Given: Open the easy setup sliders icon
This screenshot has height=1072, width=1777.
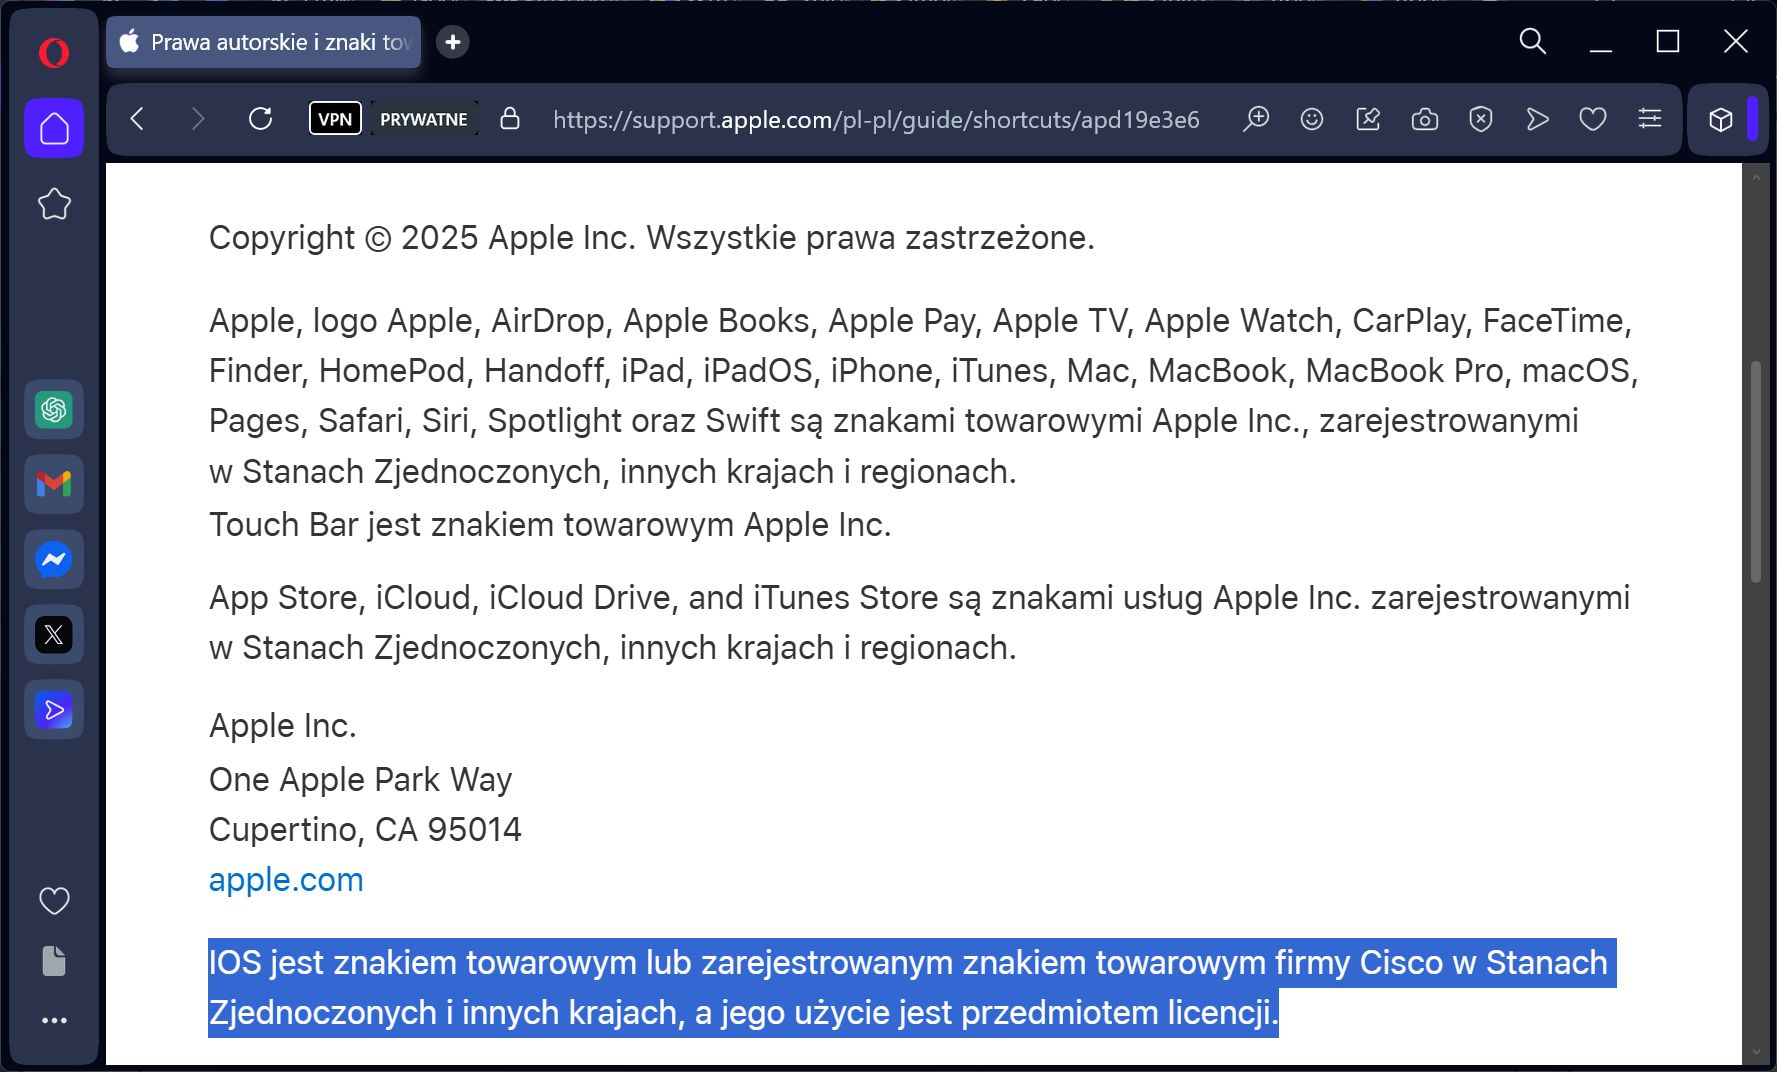Looking at the screenshot, I should (1650, 119).
